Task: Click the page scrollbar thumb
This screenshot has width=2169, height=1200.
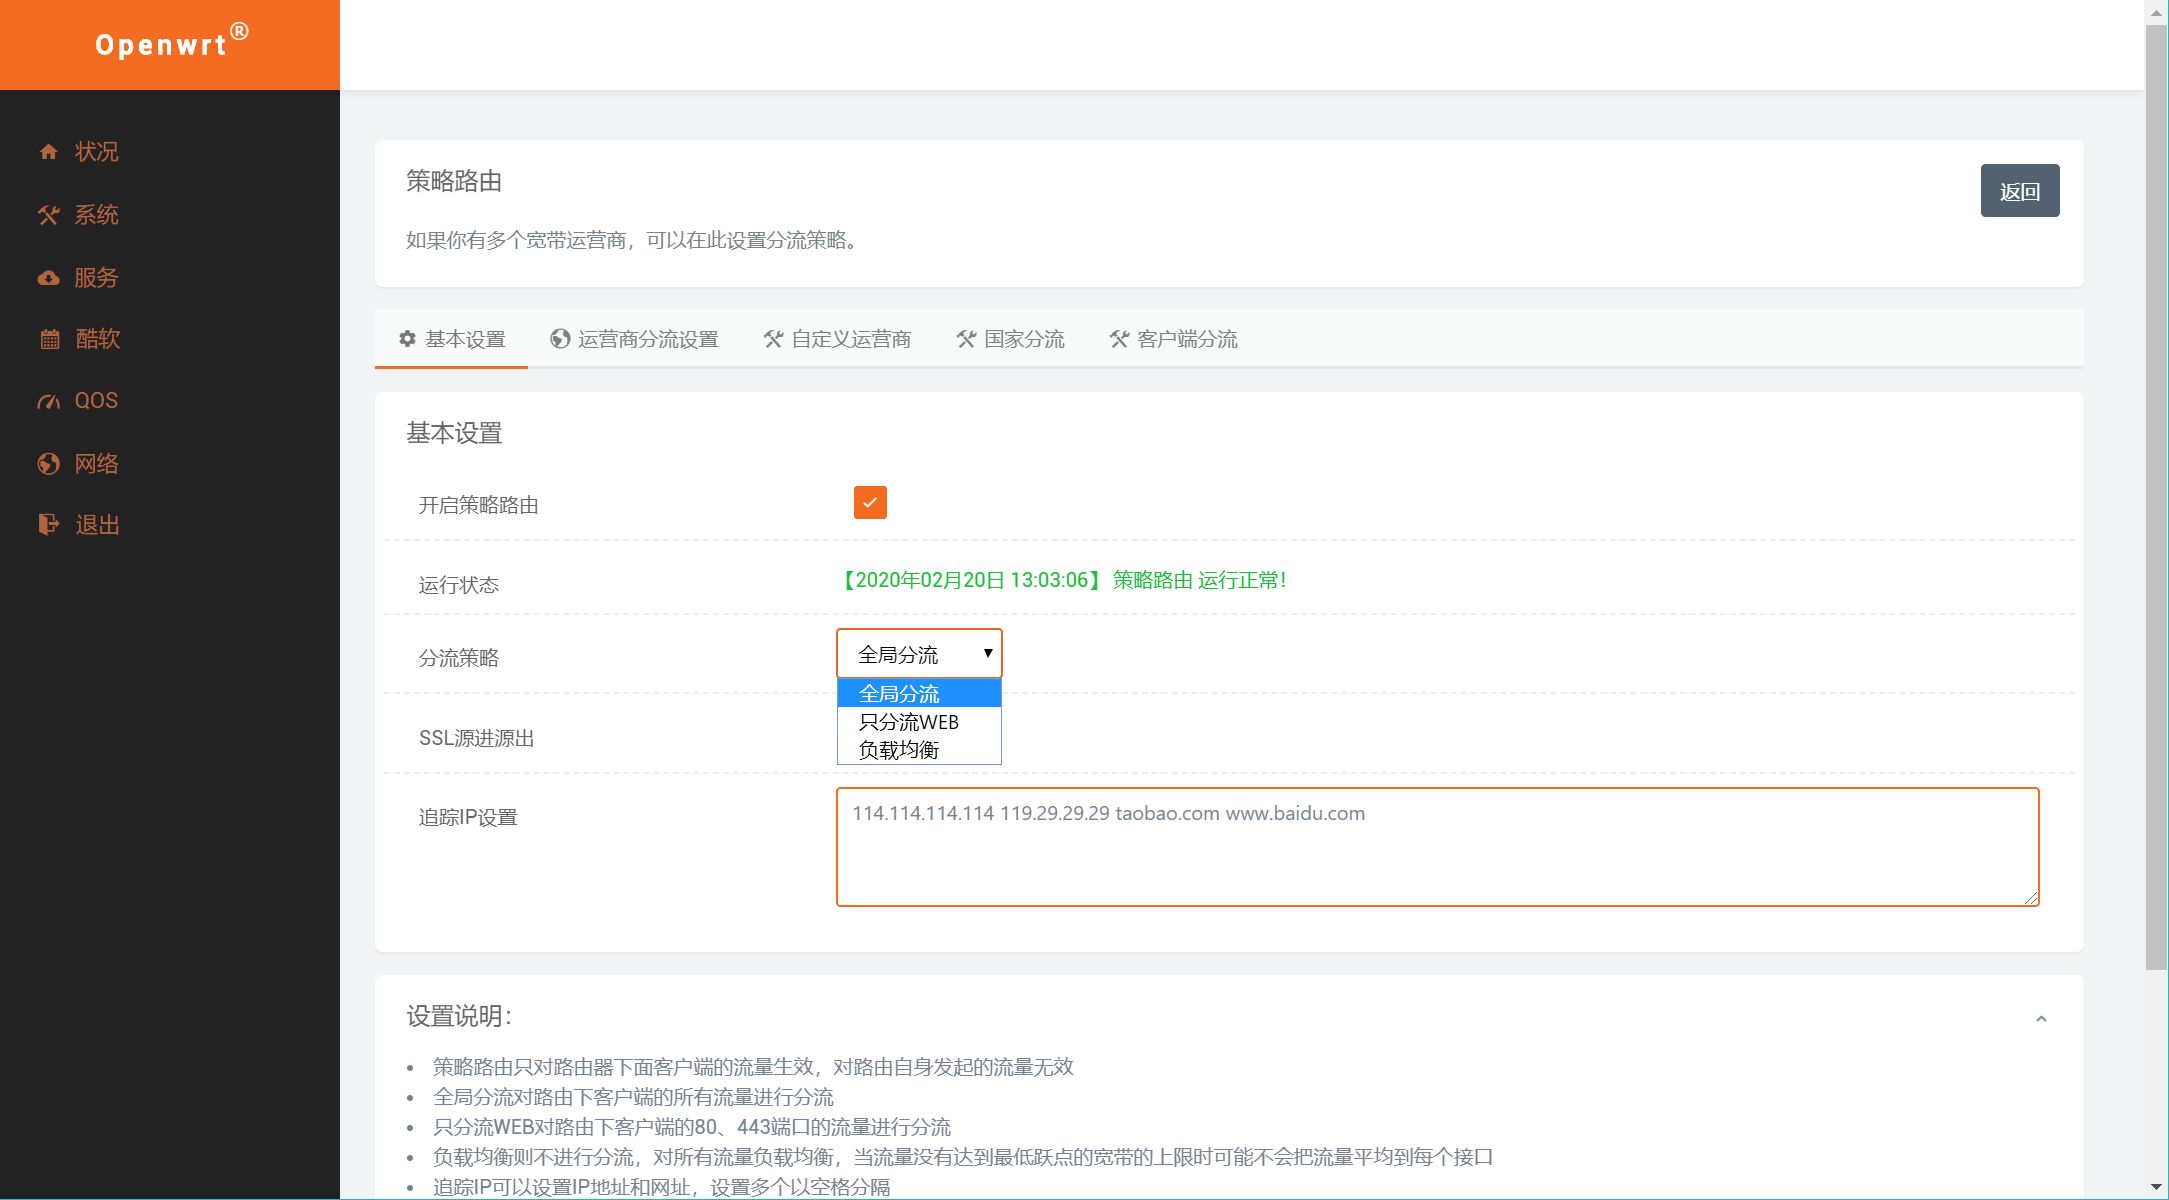Action: [2156, 496]
